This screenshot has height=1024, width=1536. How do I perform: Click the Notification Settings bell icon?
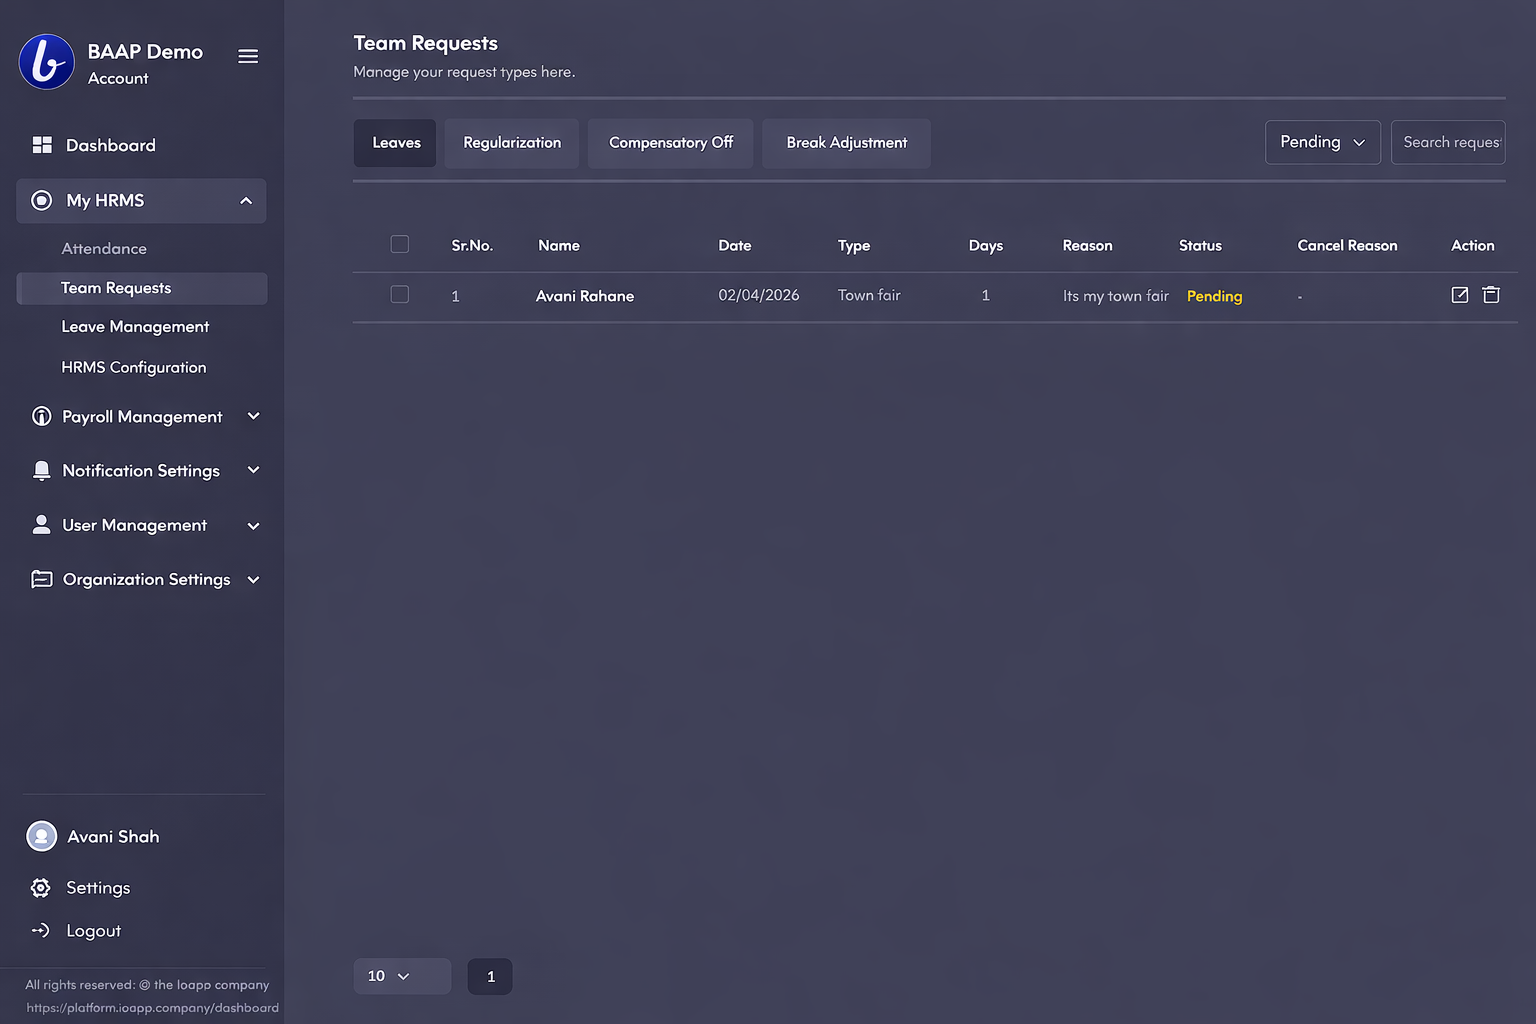pyautogui.click(x=41, y=471)
